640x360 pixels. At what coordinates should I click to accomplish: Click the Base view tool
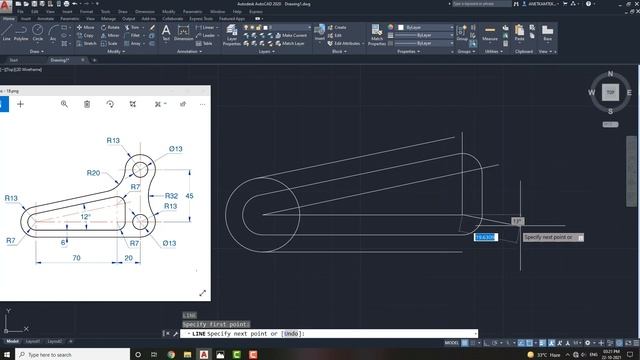[547, 33]
